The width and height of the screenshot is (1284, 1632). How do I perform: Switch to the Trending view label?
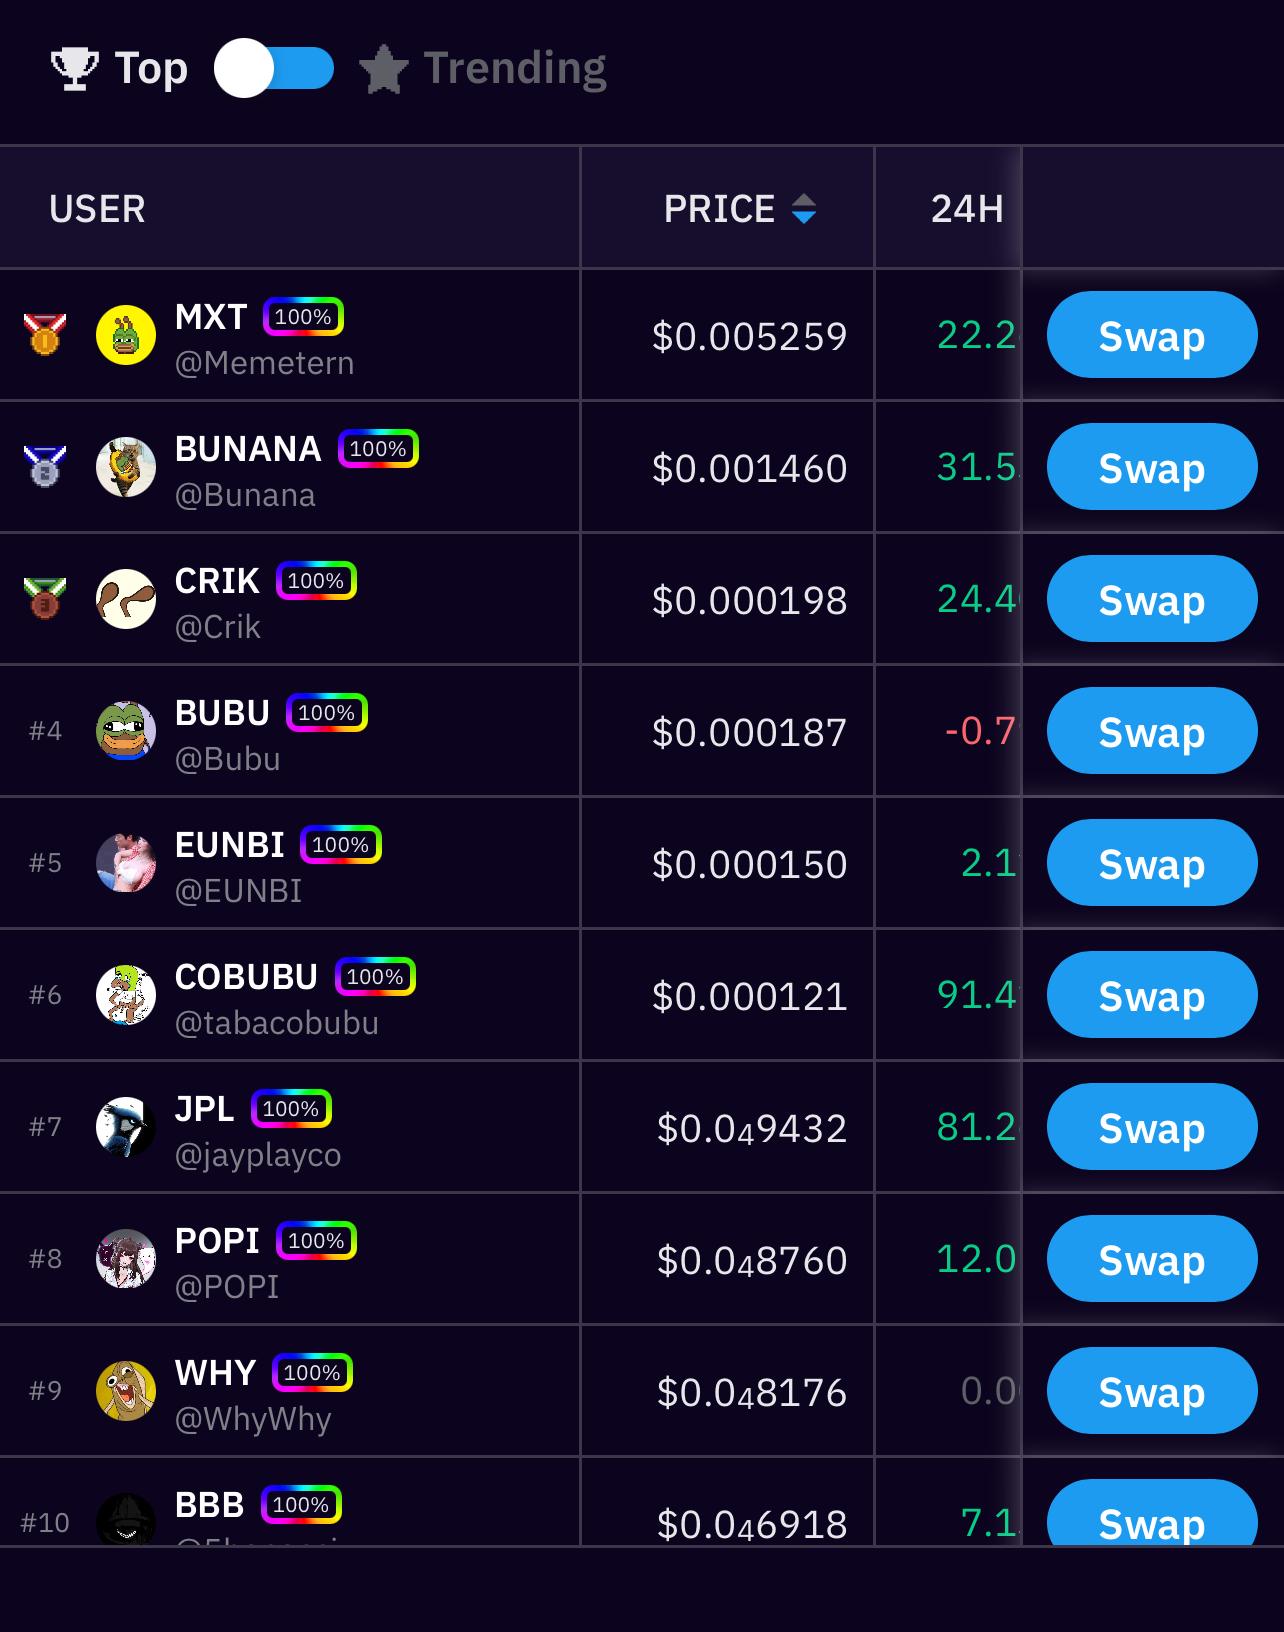[514, 68]
